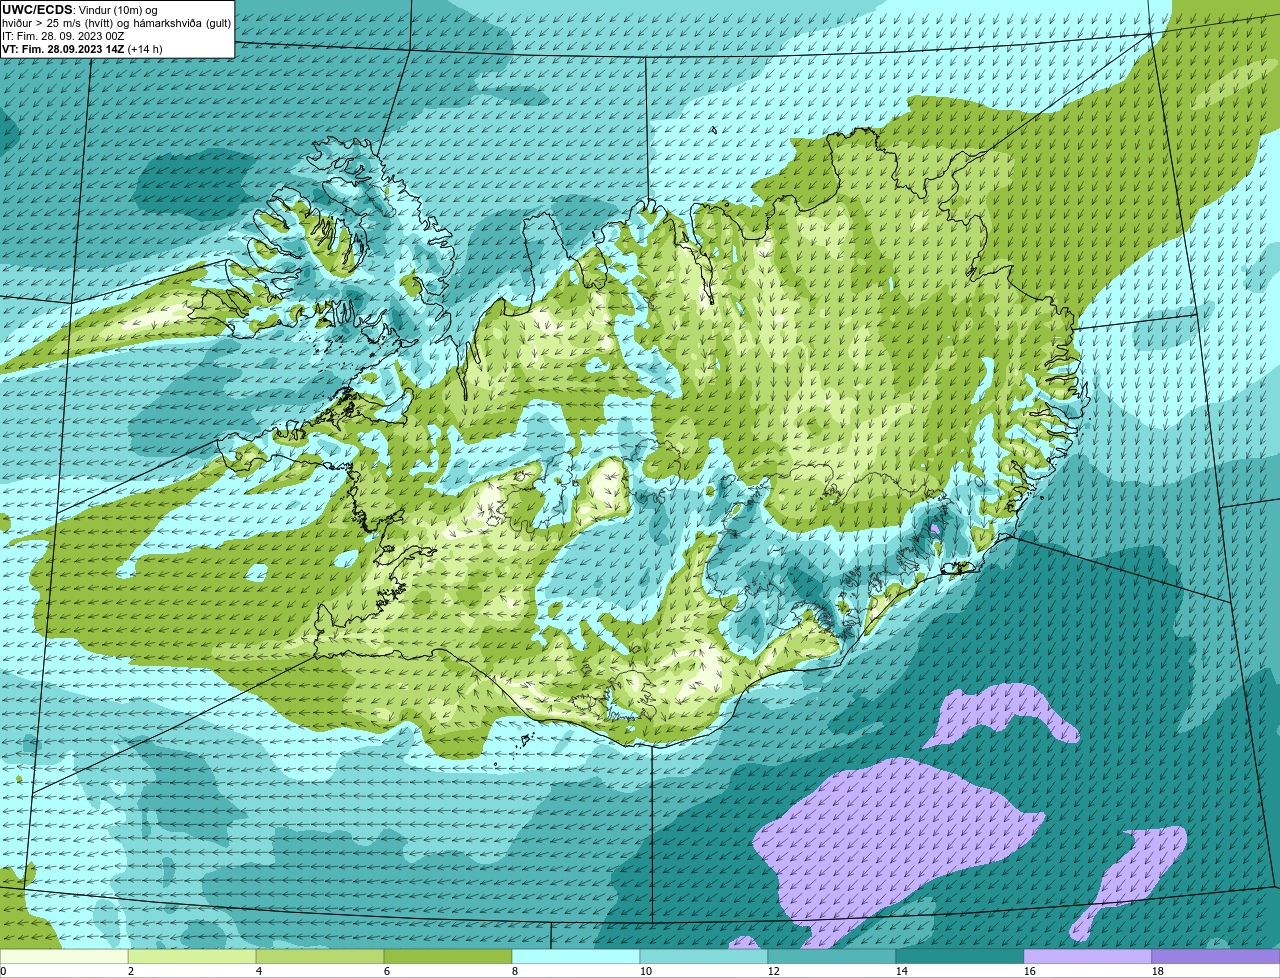Click the '(+14 h)' forecast offset text
Image resolution: width=1280 pixels, height=978 pixels.
[x=145, y=48]
